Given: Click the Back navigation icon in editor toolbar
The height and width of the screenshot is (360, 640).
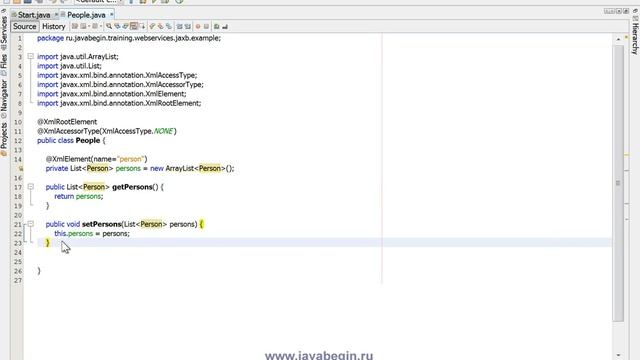Looking at the screenshot, I should pos(83,26).
